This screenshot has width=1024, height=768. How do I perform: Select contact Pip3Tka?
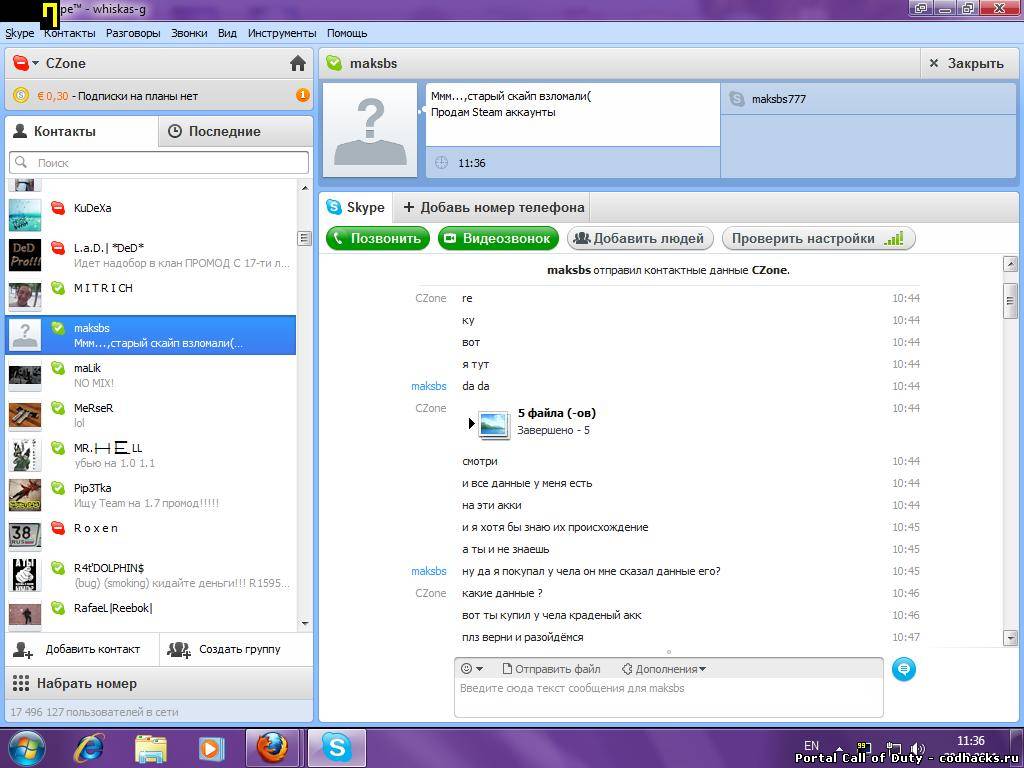(150, 495)
